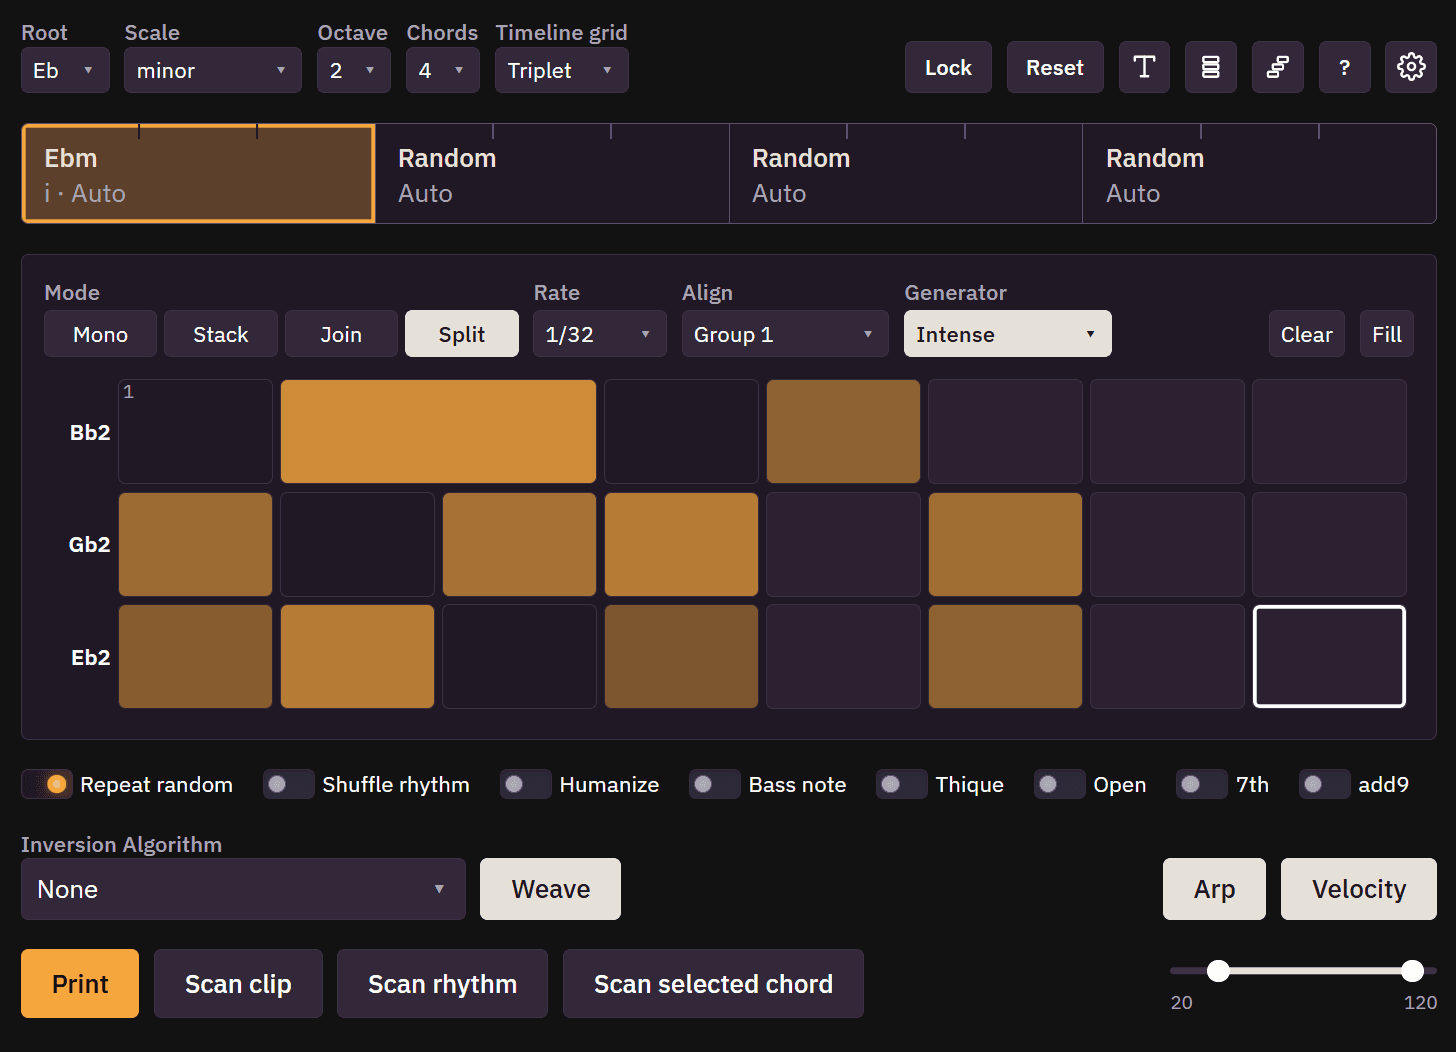Select Mono mode
1456x1052 pixels.
(x=100, y=334)
